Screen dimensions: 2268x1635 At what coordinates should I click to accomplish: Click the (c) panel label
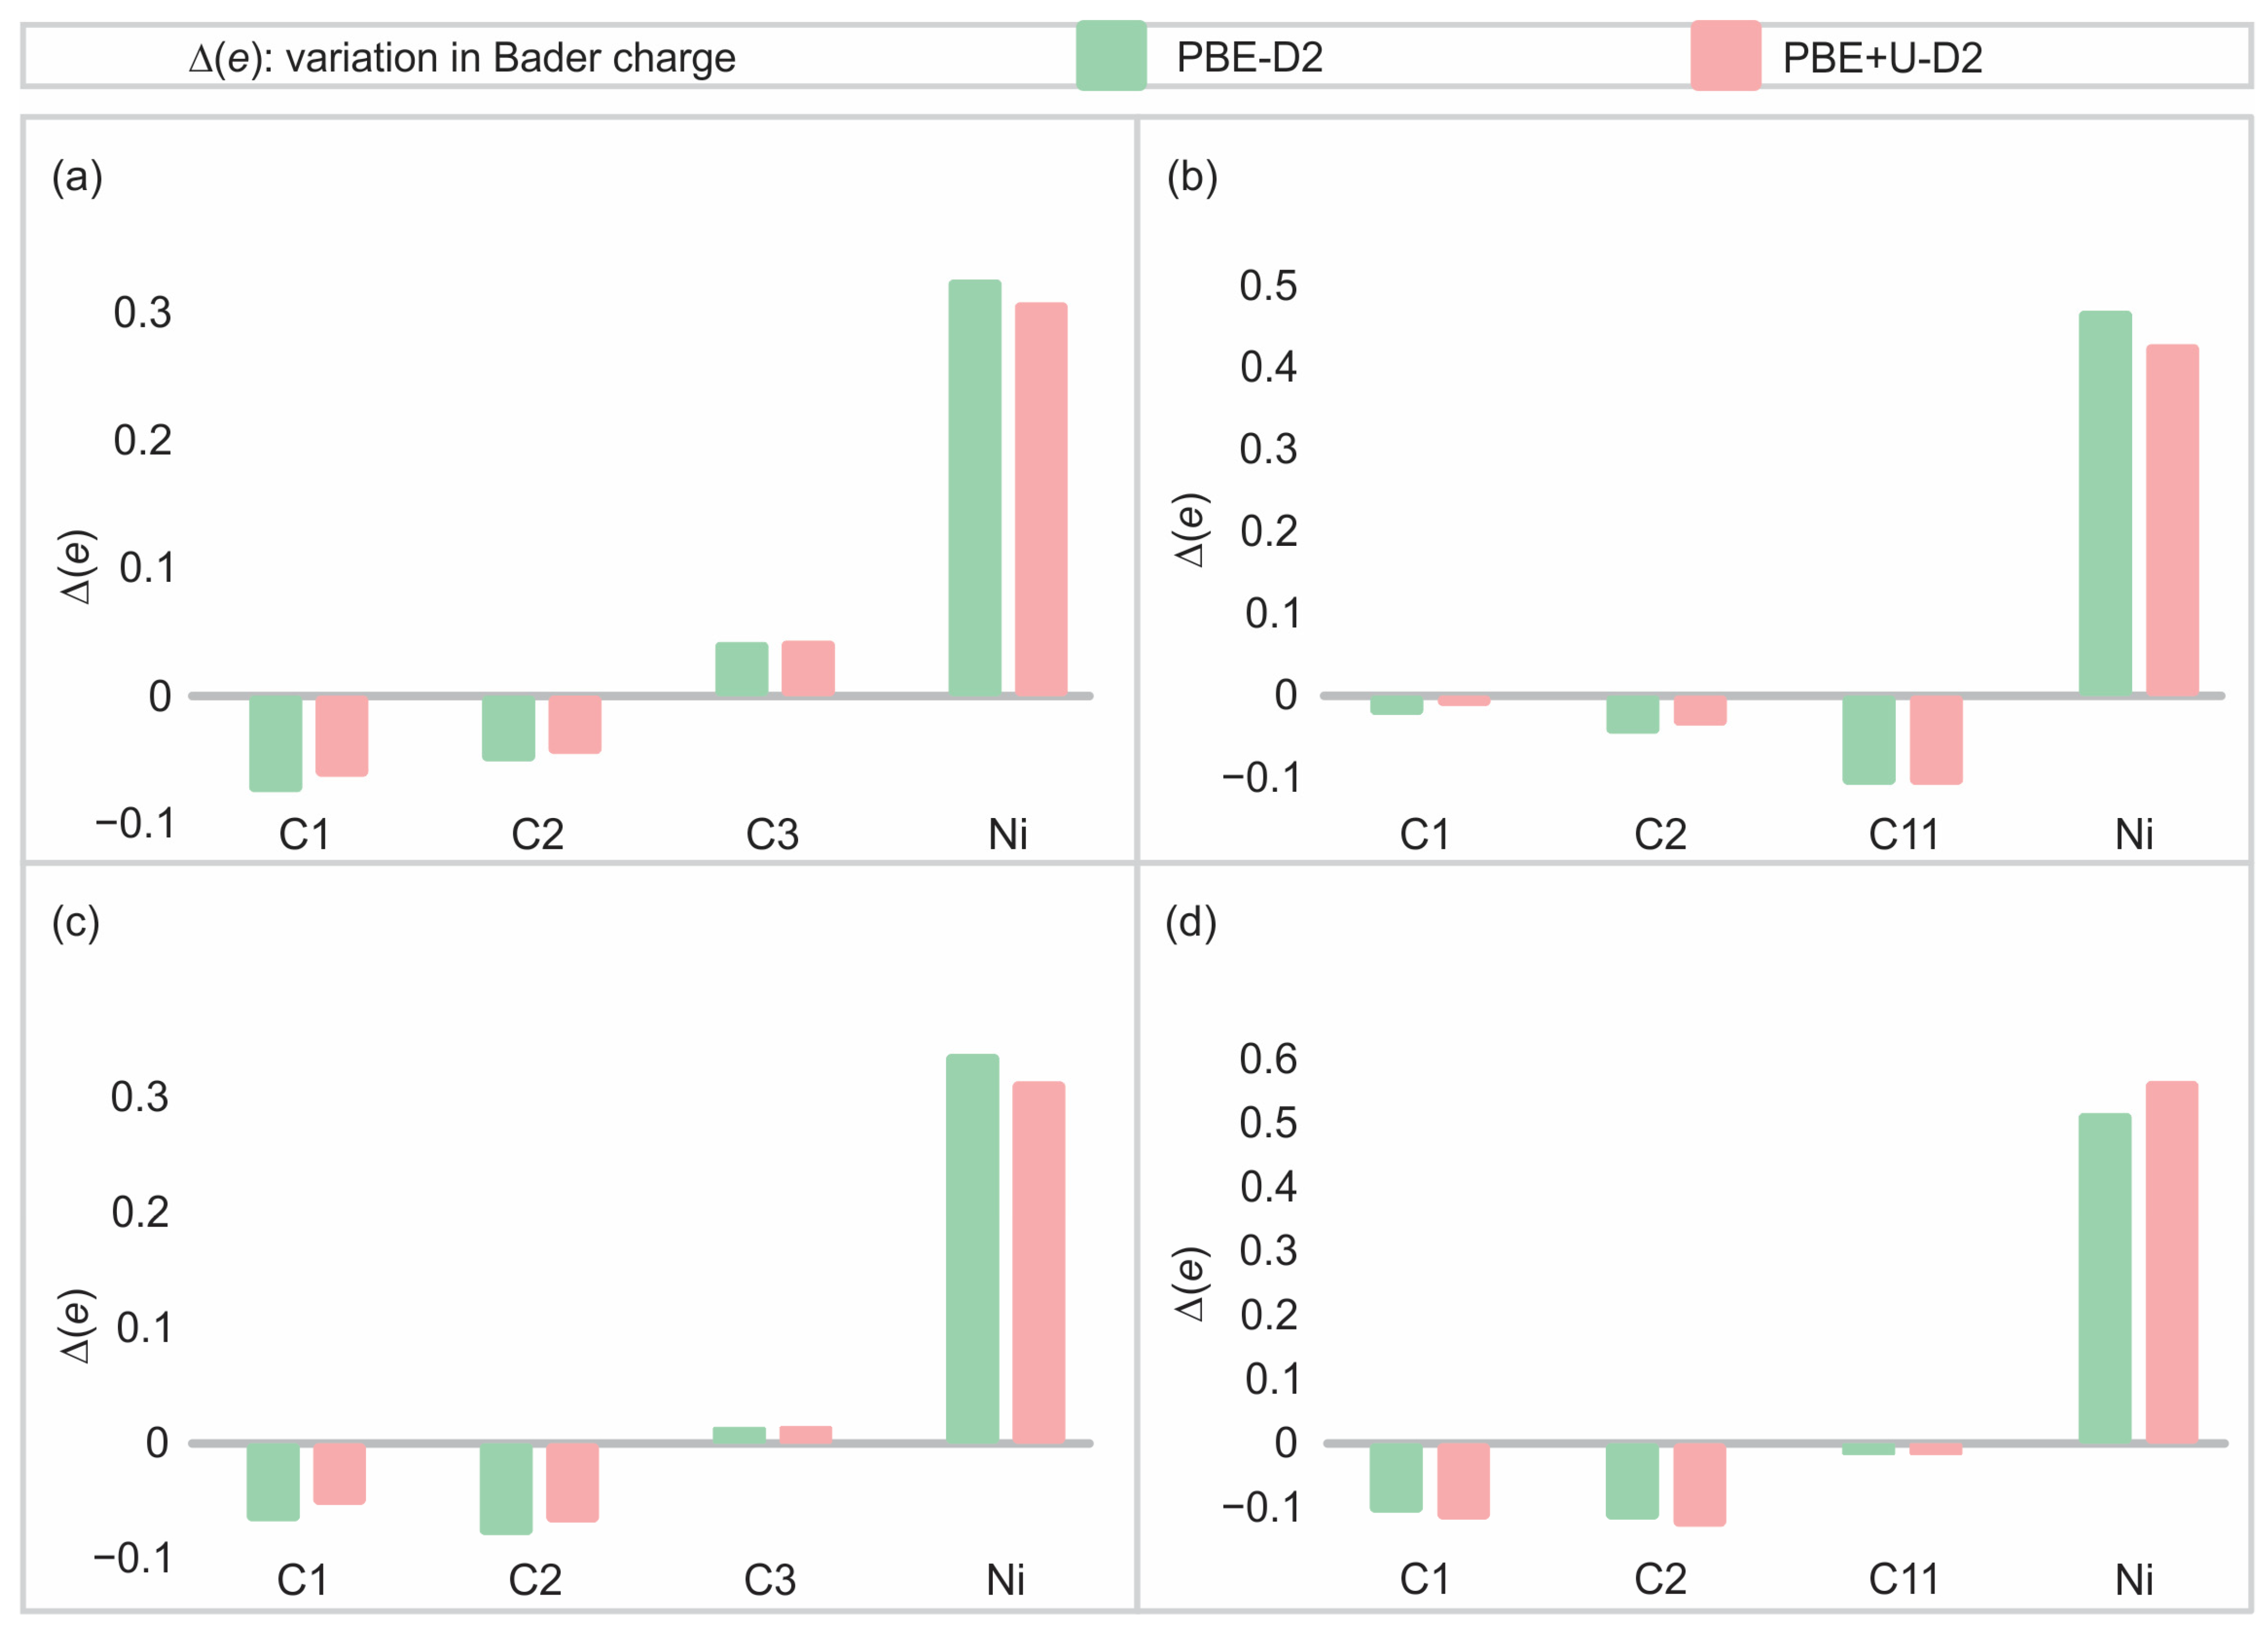pos(76,922)
